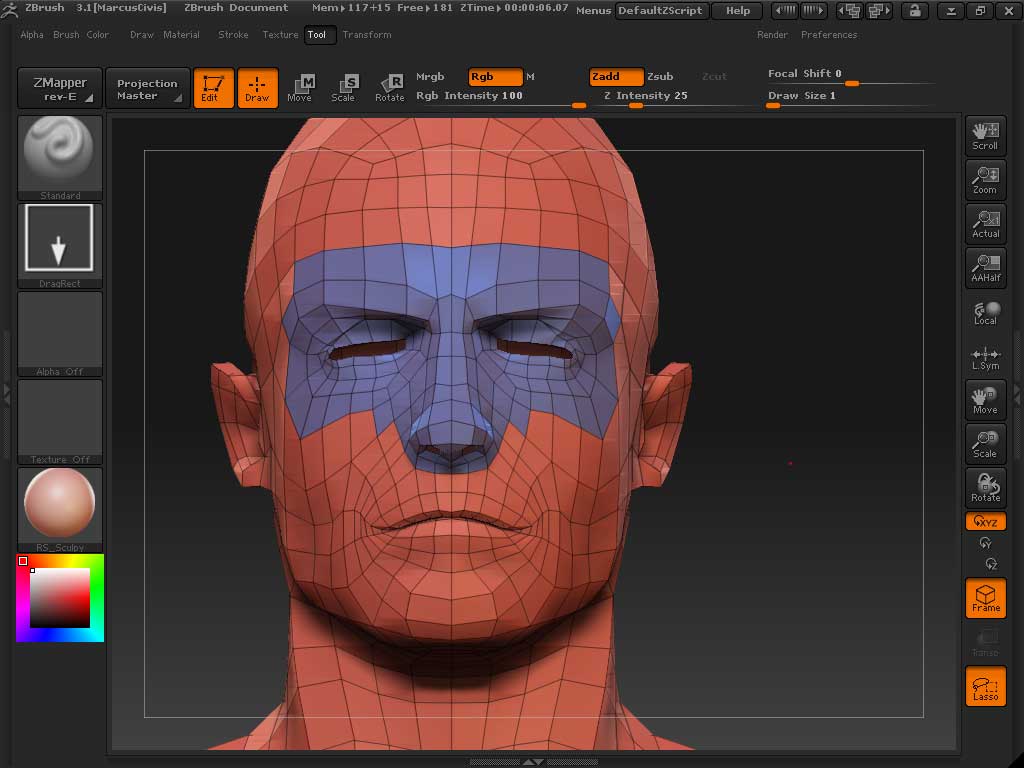This screenshot has width=1024, height=768.
Task: Click the Scale navigation icon in right shelf
Action: [x=985, y=443]
